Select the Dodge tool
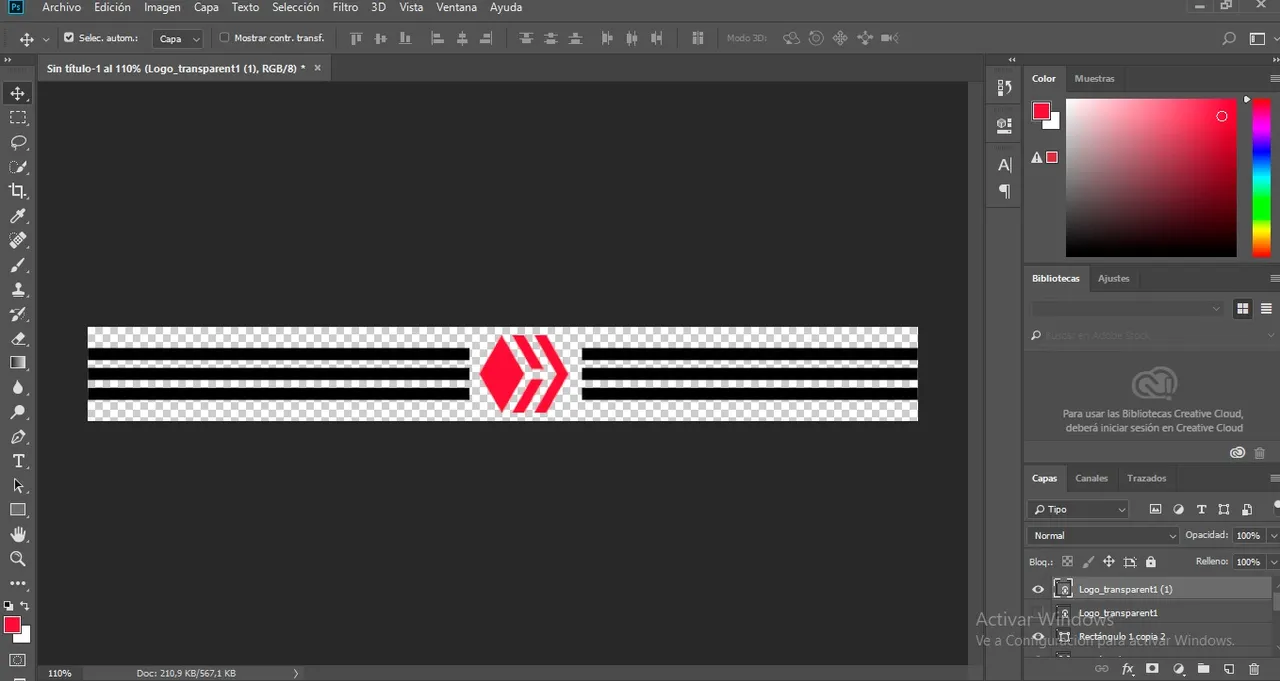Screen dimensions: 1280x681 pyautogui.click(x=18, y=412)
